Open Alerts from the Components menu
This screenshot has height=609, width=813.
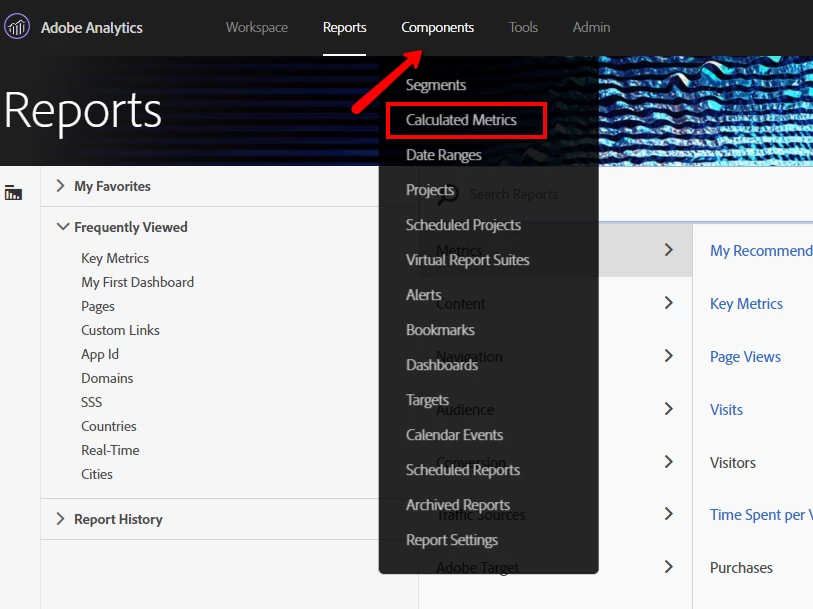click(423, 295)
